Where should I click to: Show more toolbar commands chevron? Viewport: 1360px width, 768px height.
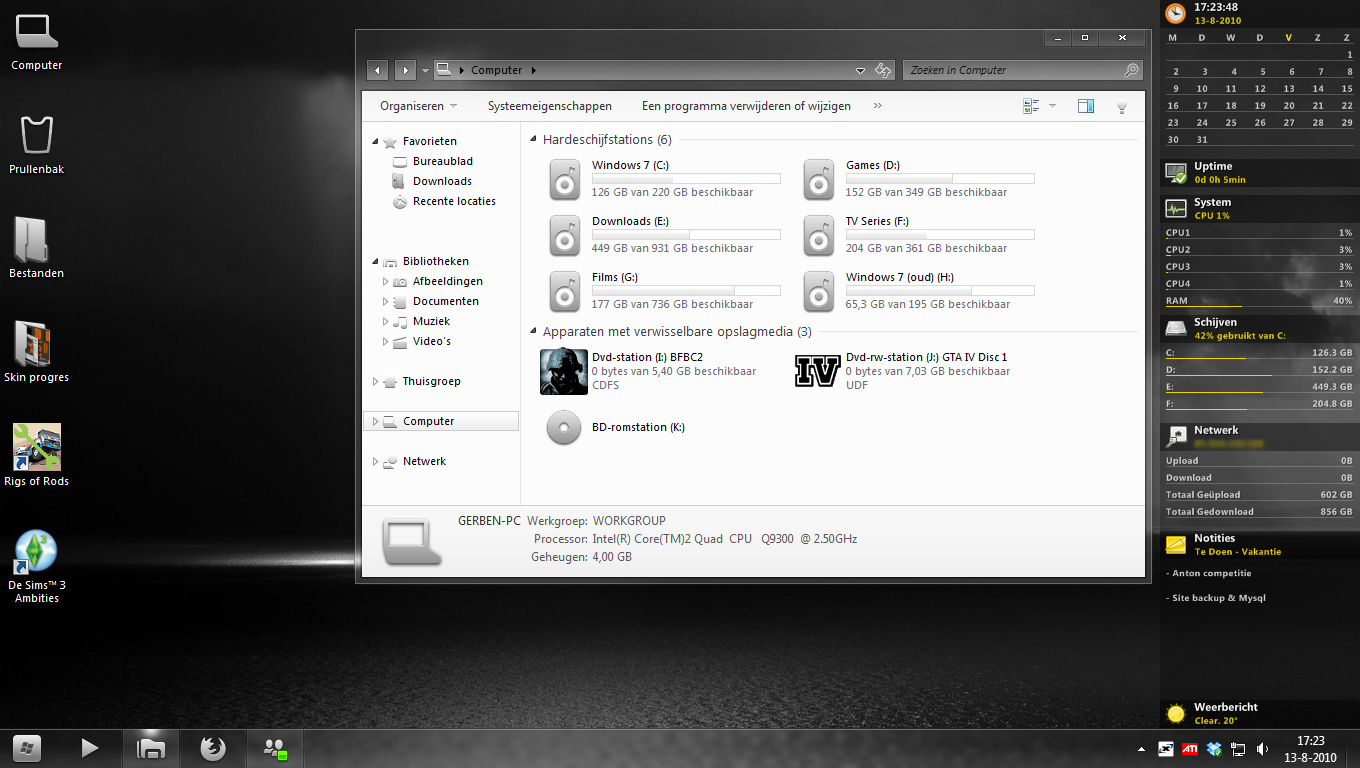pyautogui.click(x=878, y=106)
